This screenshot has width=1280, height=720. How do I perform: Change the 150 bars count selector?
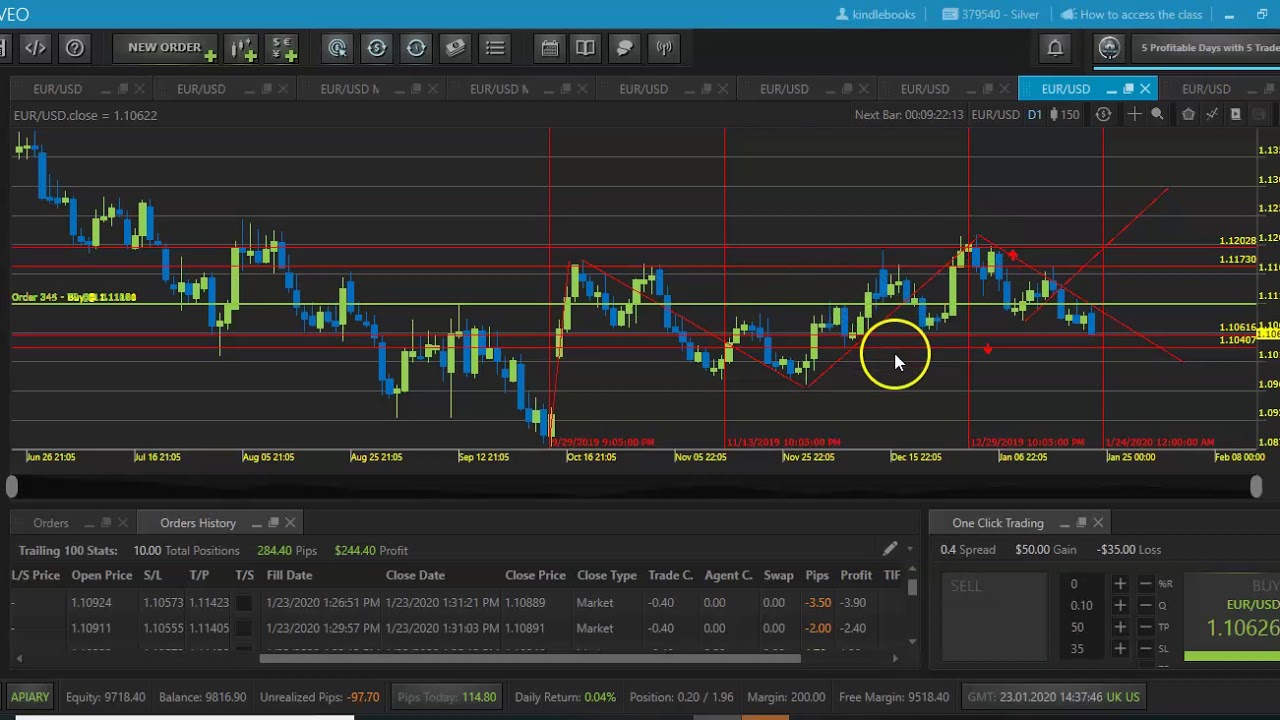[x=1064, y=115]
